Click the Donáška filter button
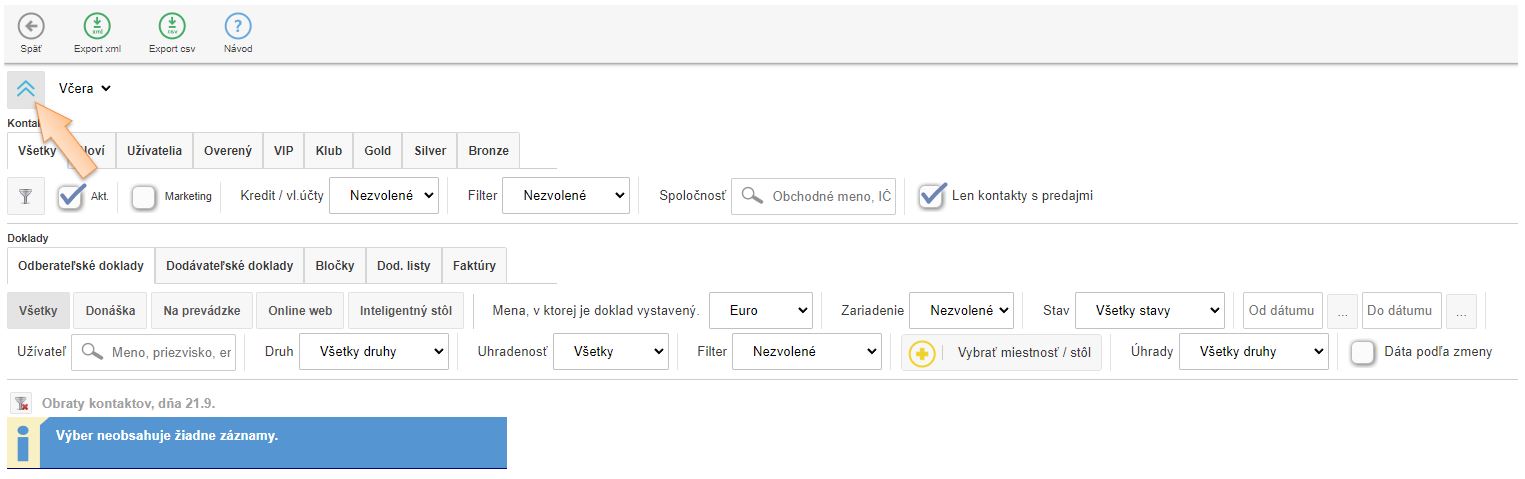 (110, 311)
